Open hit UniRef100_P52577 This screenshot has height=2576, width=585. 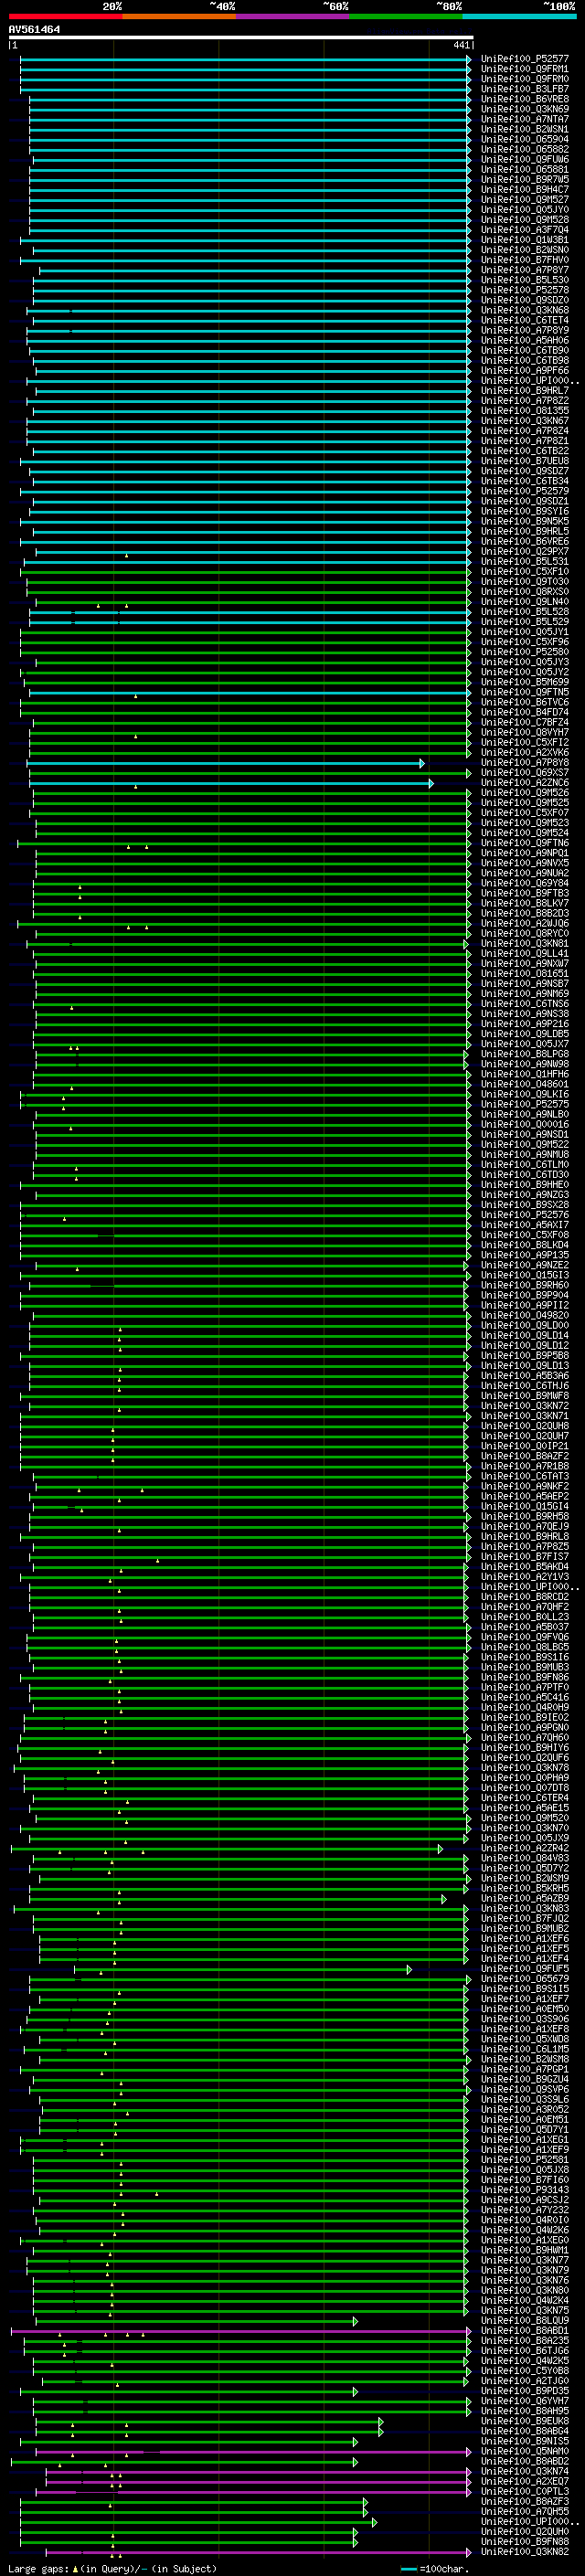pos(525,59)
